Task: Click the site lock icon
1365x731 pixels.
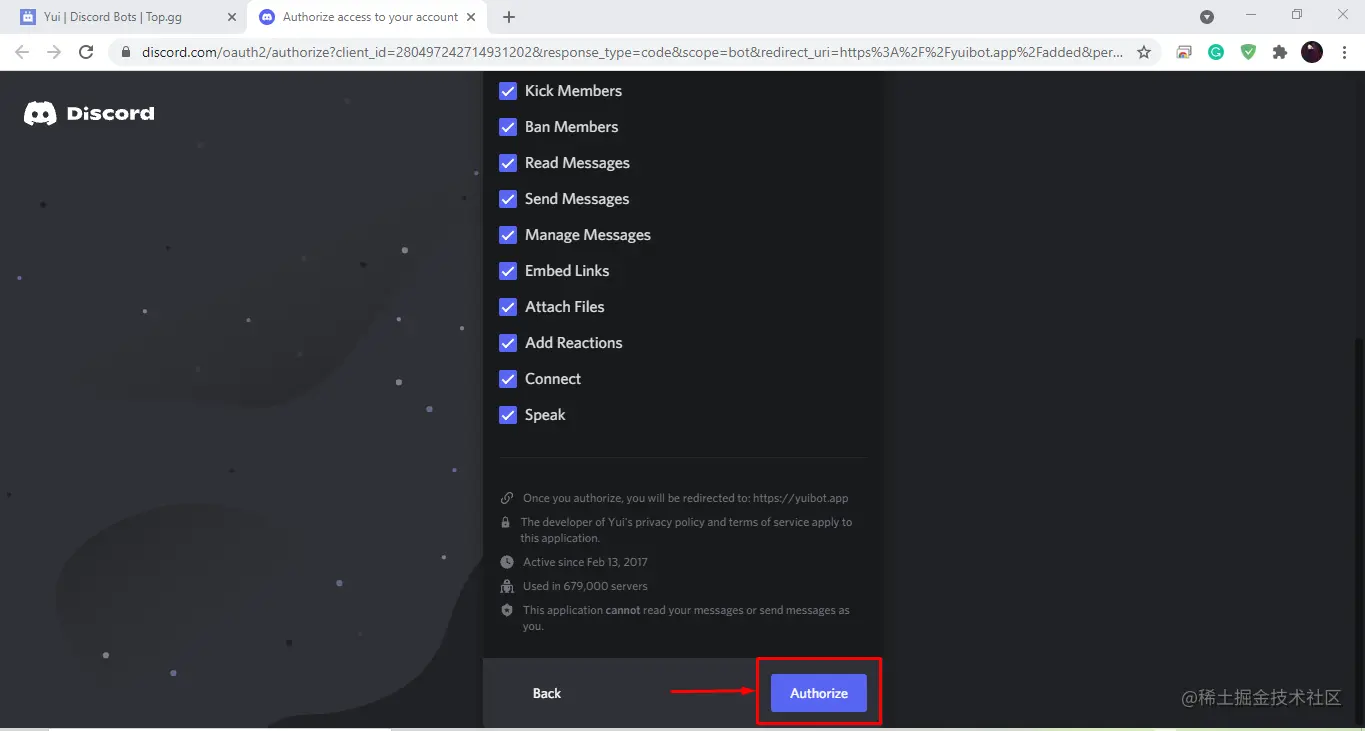Action: pyautogui.click(x=125, y=52)
